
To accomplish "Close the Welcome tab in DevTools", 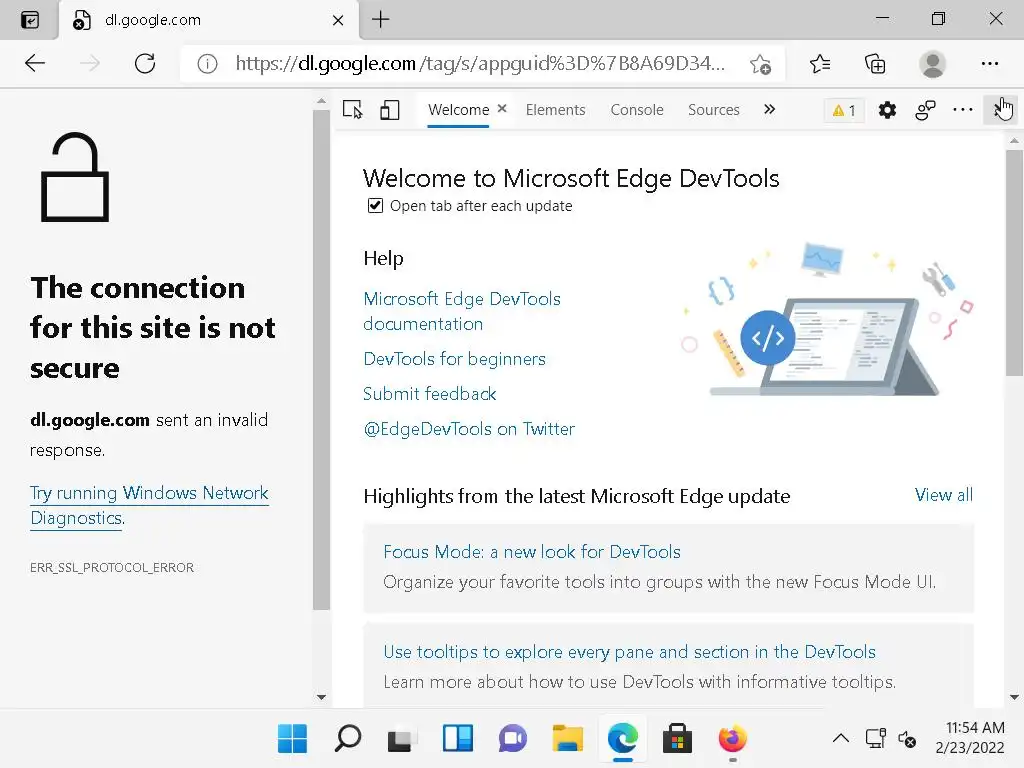I will click(502, 108).
